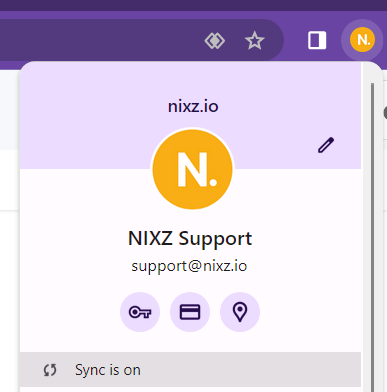Click the nixz.io profile heading

(193, 106)
